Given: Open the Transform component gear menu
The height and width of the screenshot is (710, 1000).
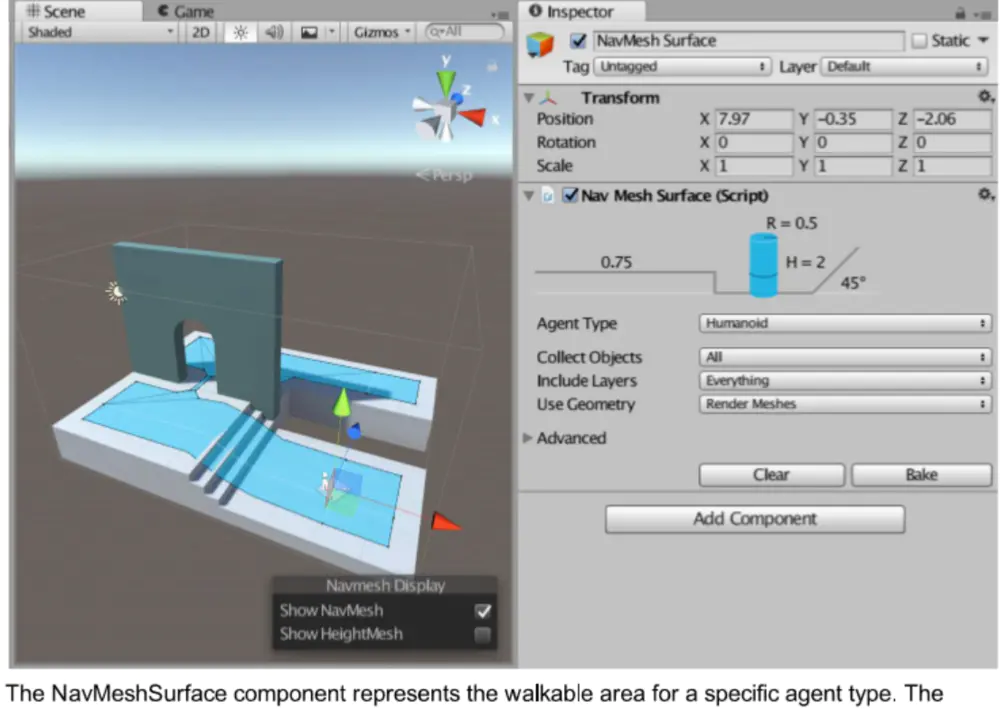Looking at the screenshot, I should point(985,97).
